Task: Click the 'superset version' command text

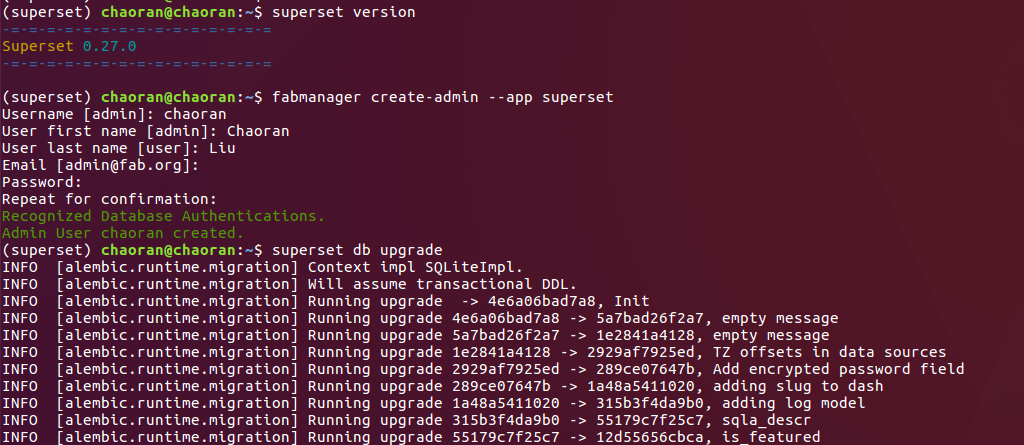Action: point(344,12)
